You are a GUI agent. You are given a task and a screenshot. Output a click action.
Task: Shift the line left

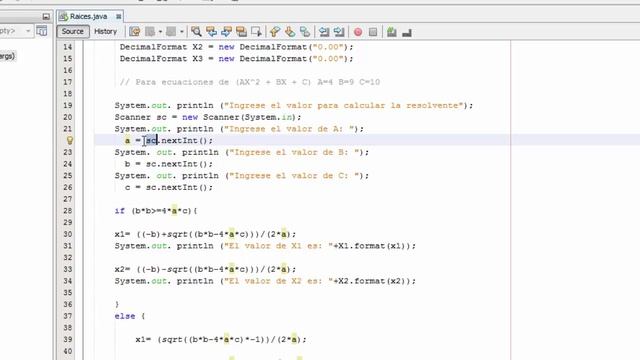point(324,31)
